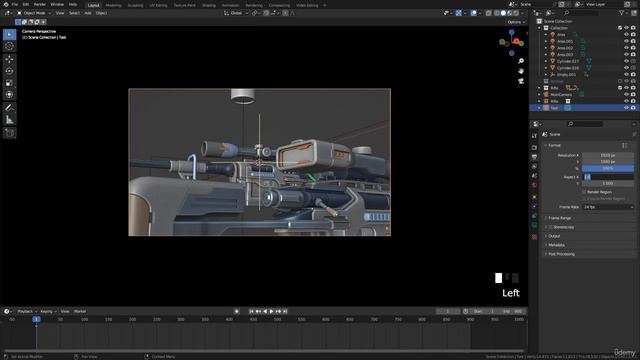Viewport: 640px width, 360px height.
Task: Switch to the UV Editing workspace tab
Action: (x=158, y=5)
